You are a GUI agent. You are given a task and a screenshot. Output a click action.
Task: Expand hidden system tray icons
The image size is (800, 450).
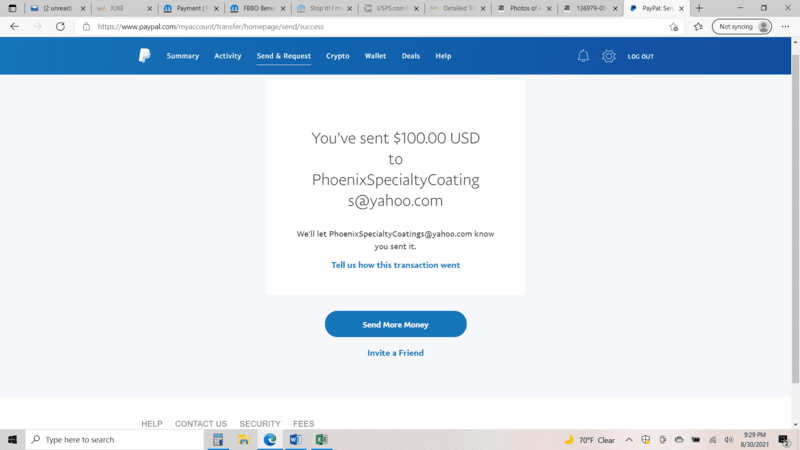pyautogui.click(x=629, y=440)
